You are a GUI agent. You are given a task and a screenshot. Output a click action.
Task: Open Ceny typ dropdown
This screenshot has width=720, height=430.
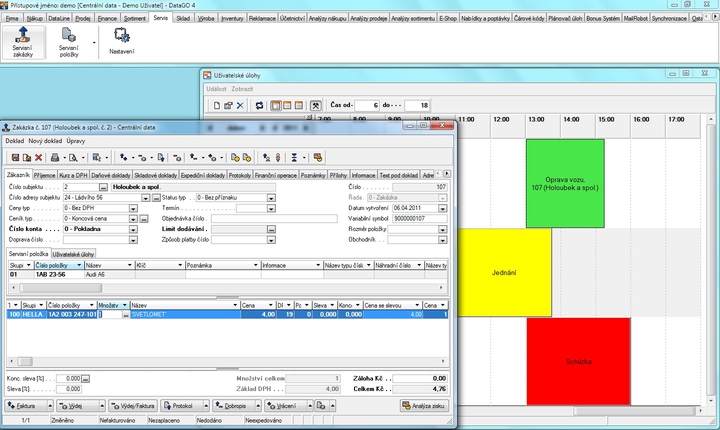click(x=133, y=209)
